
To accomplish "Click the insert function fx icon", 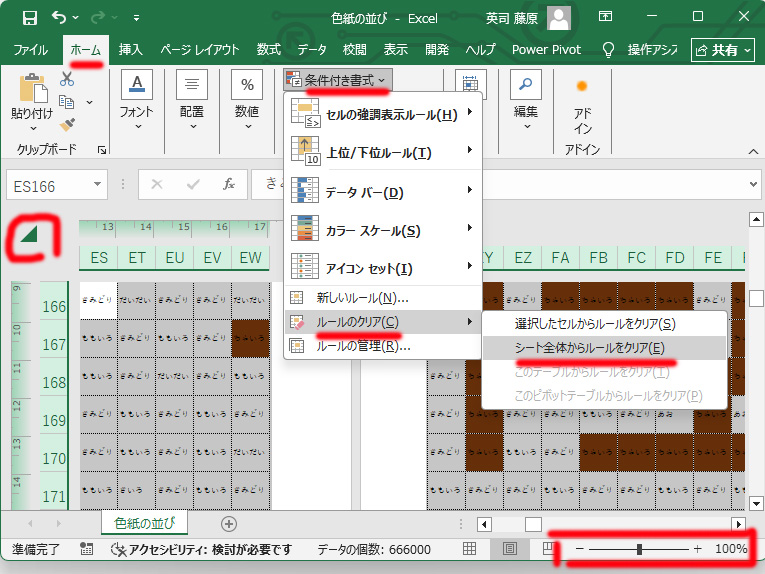I will click(x=229, y=184).
